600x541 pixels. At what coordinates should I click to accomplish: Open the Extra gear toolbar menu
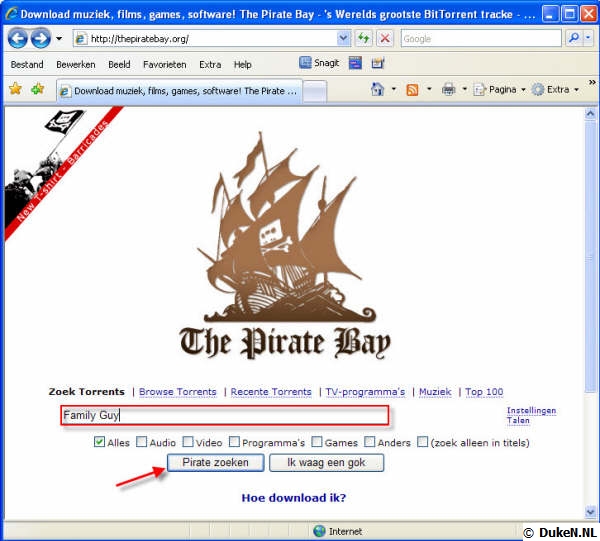point(555,90)
